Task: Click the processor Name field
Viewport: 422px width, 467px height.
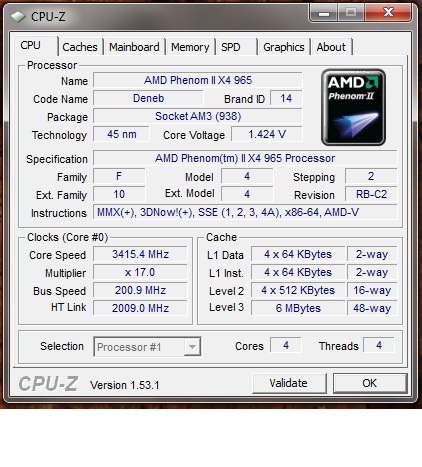Action: (x=198, y=80)
